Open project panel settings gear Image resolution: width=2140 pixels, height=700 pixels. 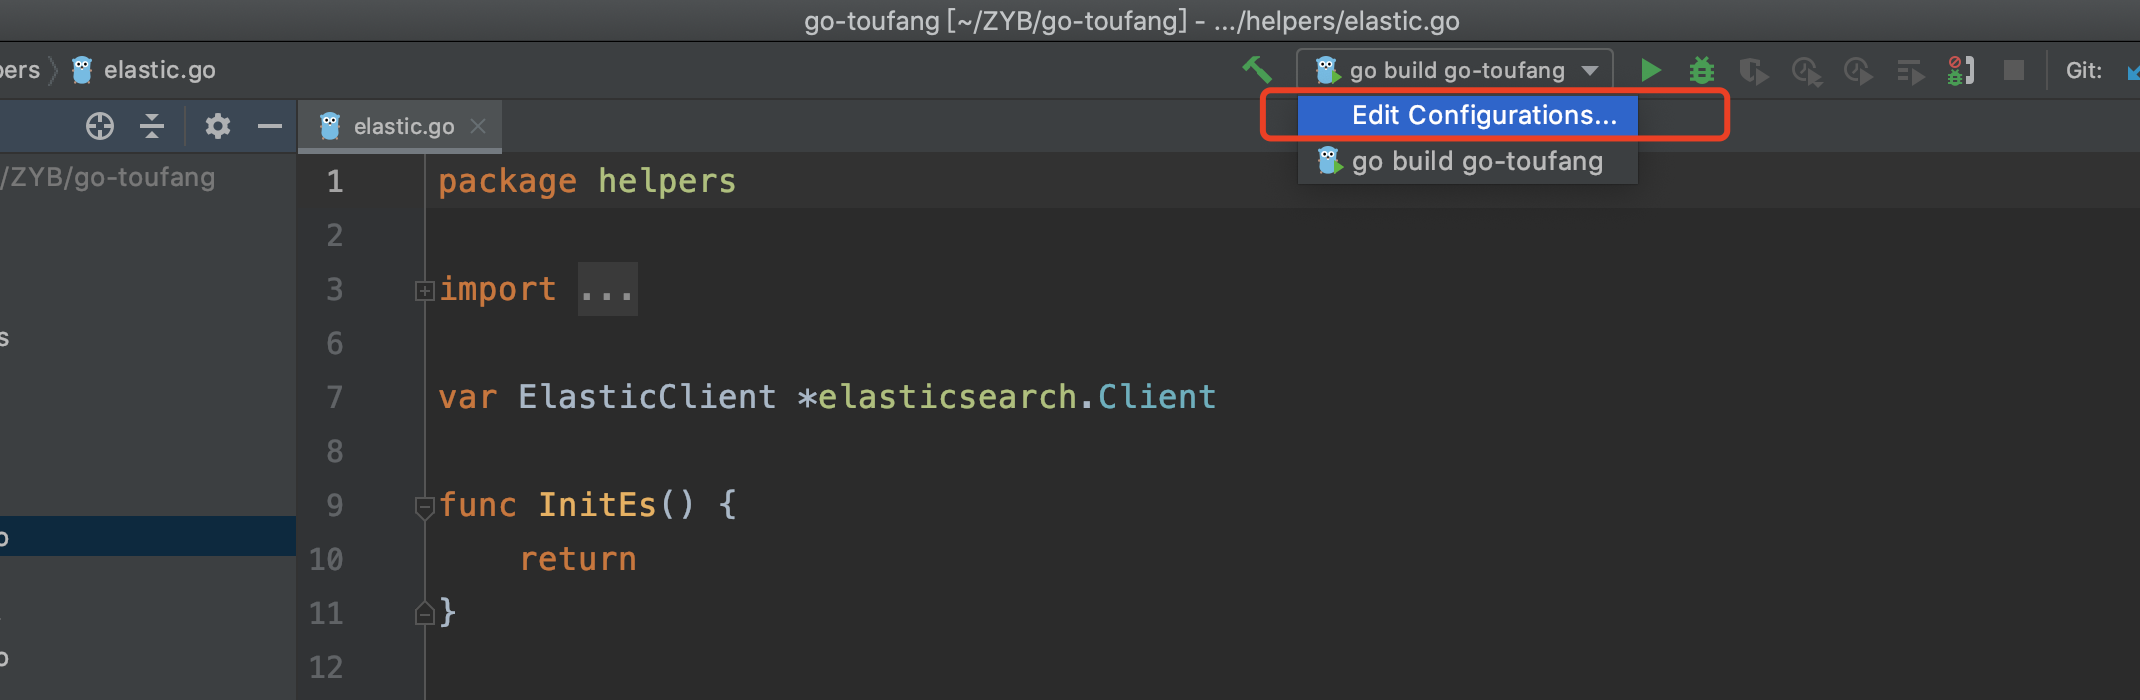point(217,126)
